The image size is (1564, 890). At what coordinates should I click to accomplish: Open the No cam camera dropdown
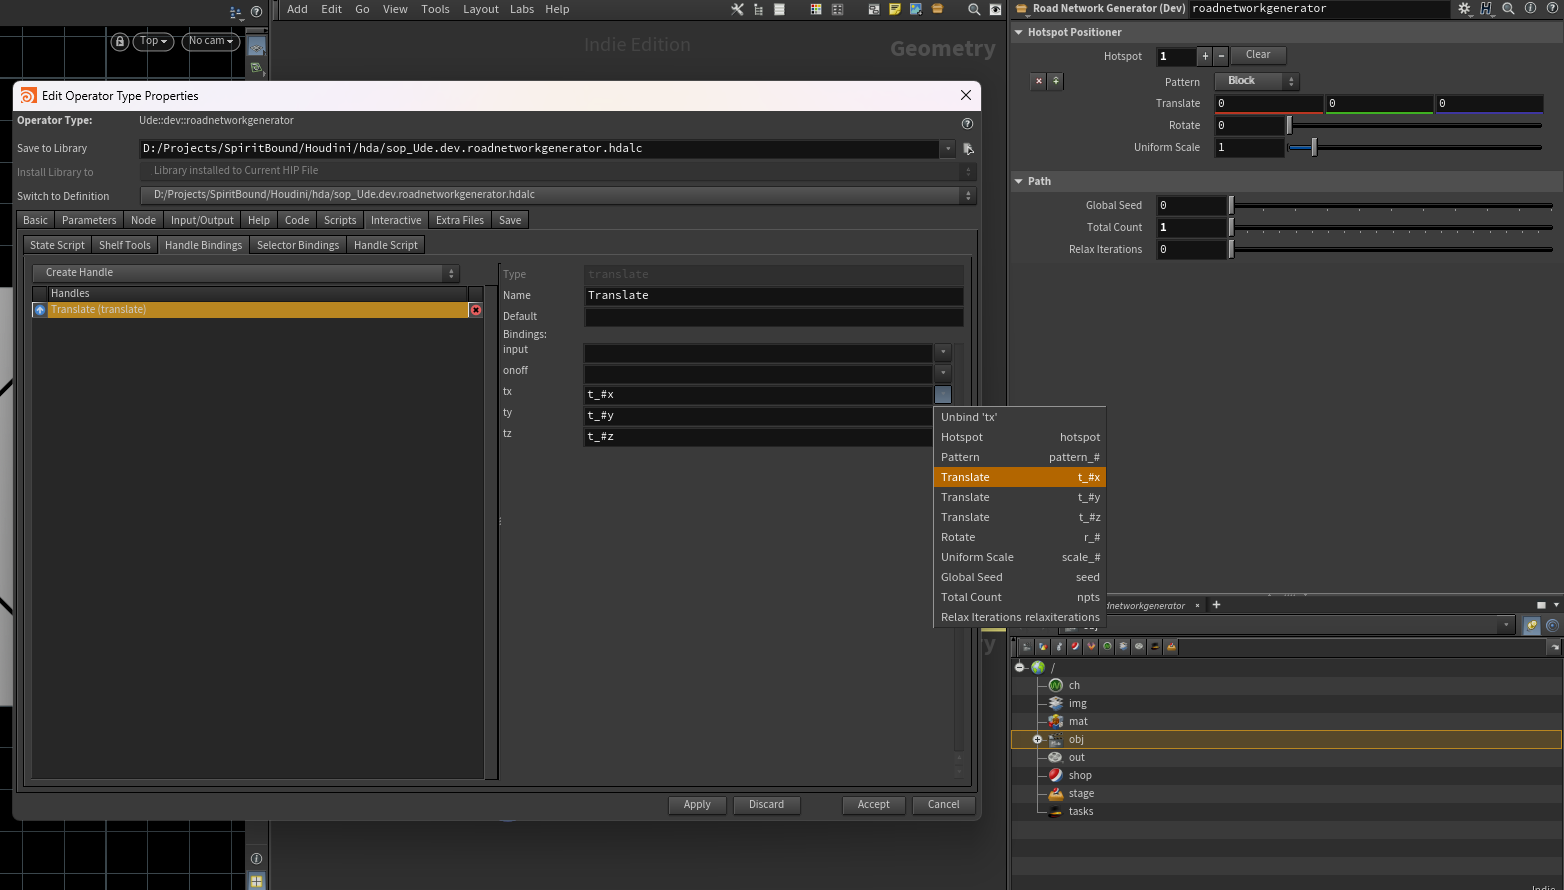tap(211, 41)
